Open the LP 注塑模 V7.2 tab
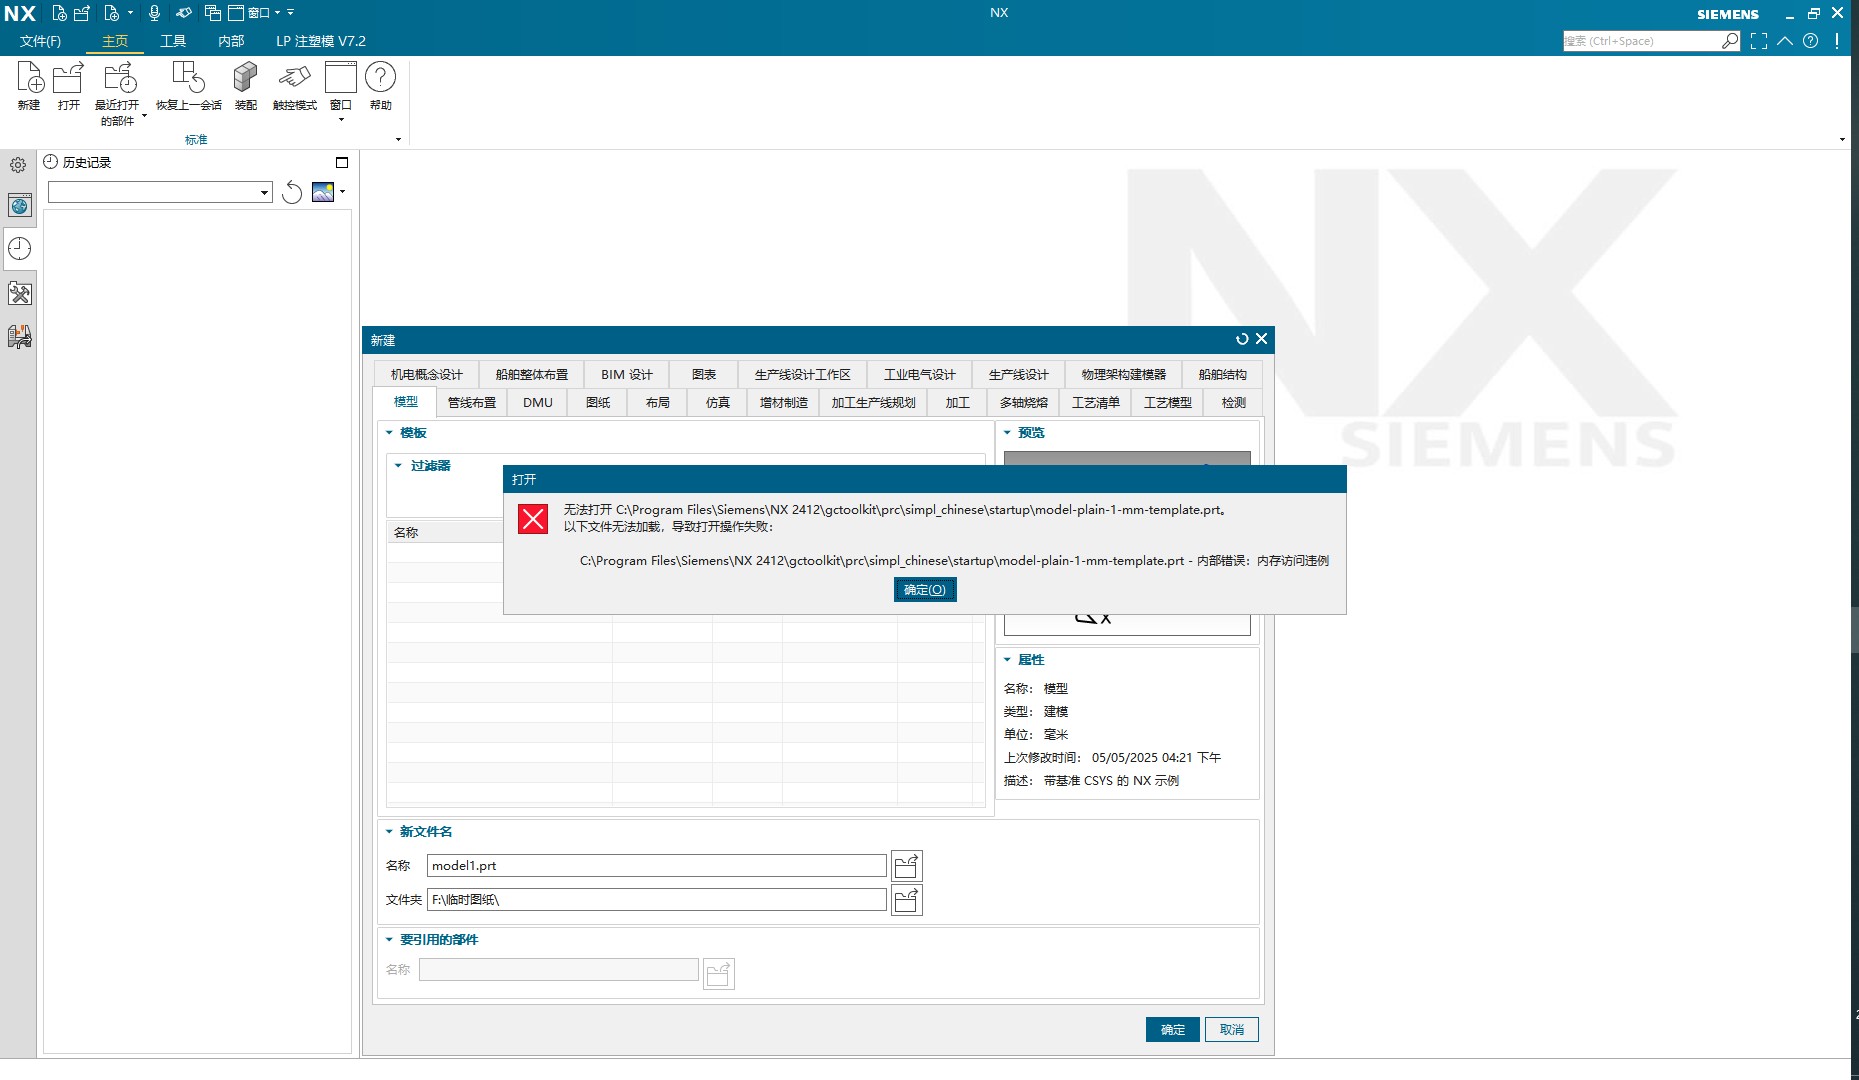 click(x=321, y=41)
